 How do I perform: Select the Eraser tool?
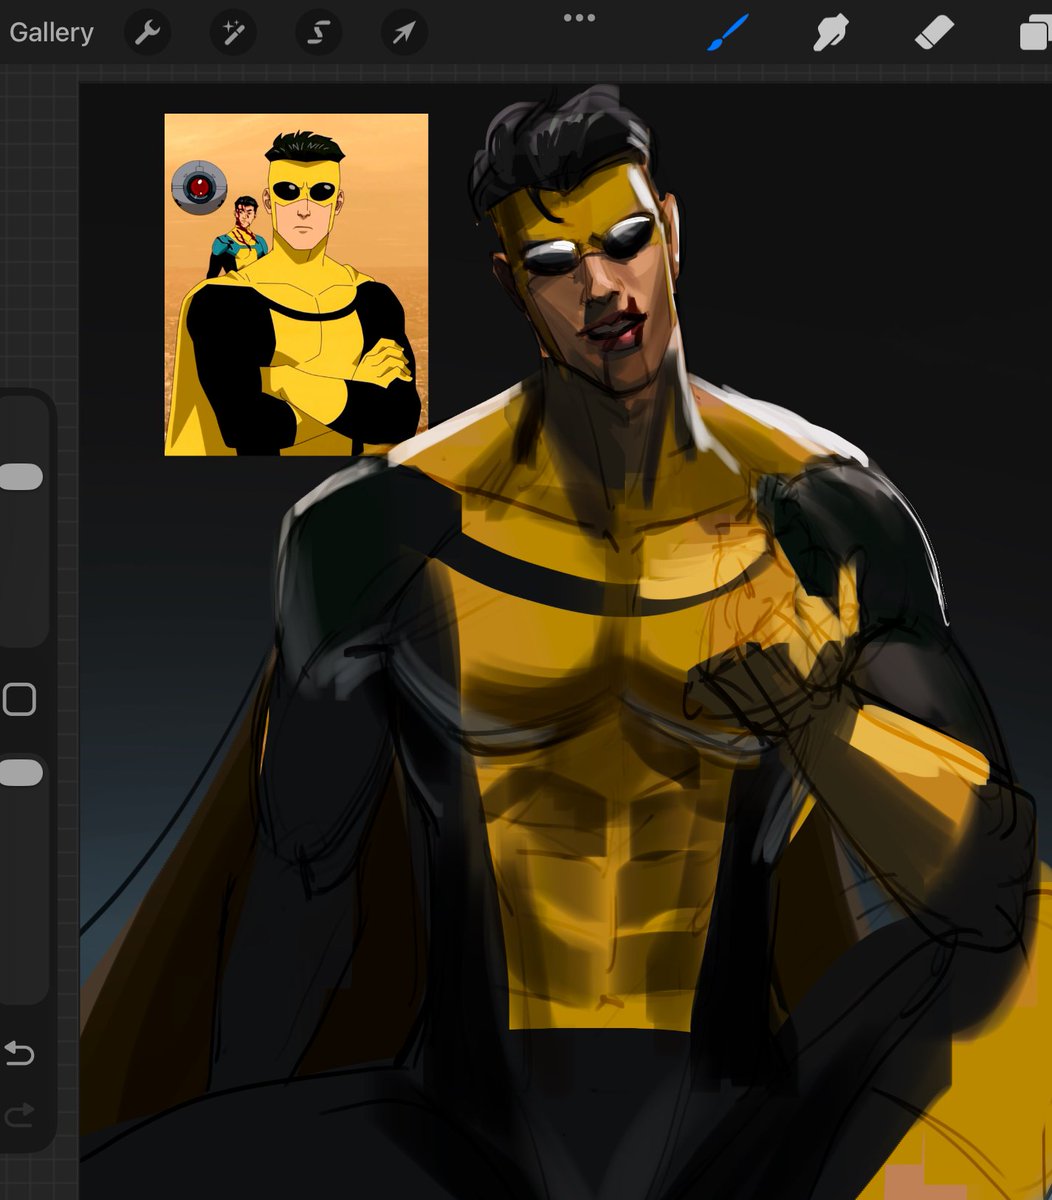(935, 33)
